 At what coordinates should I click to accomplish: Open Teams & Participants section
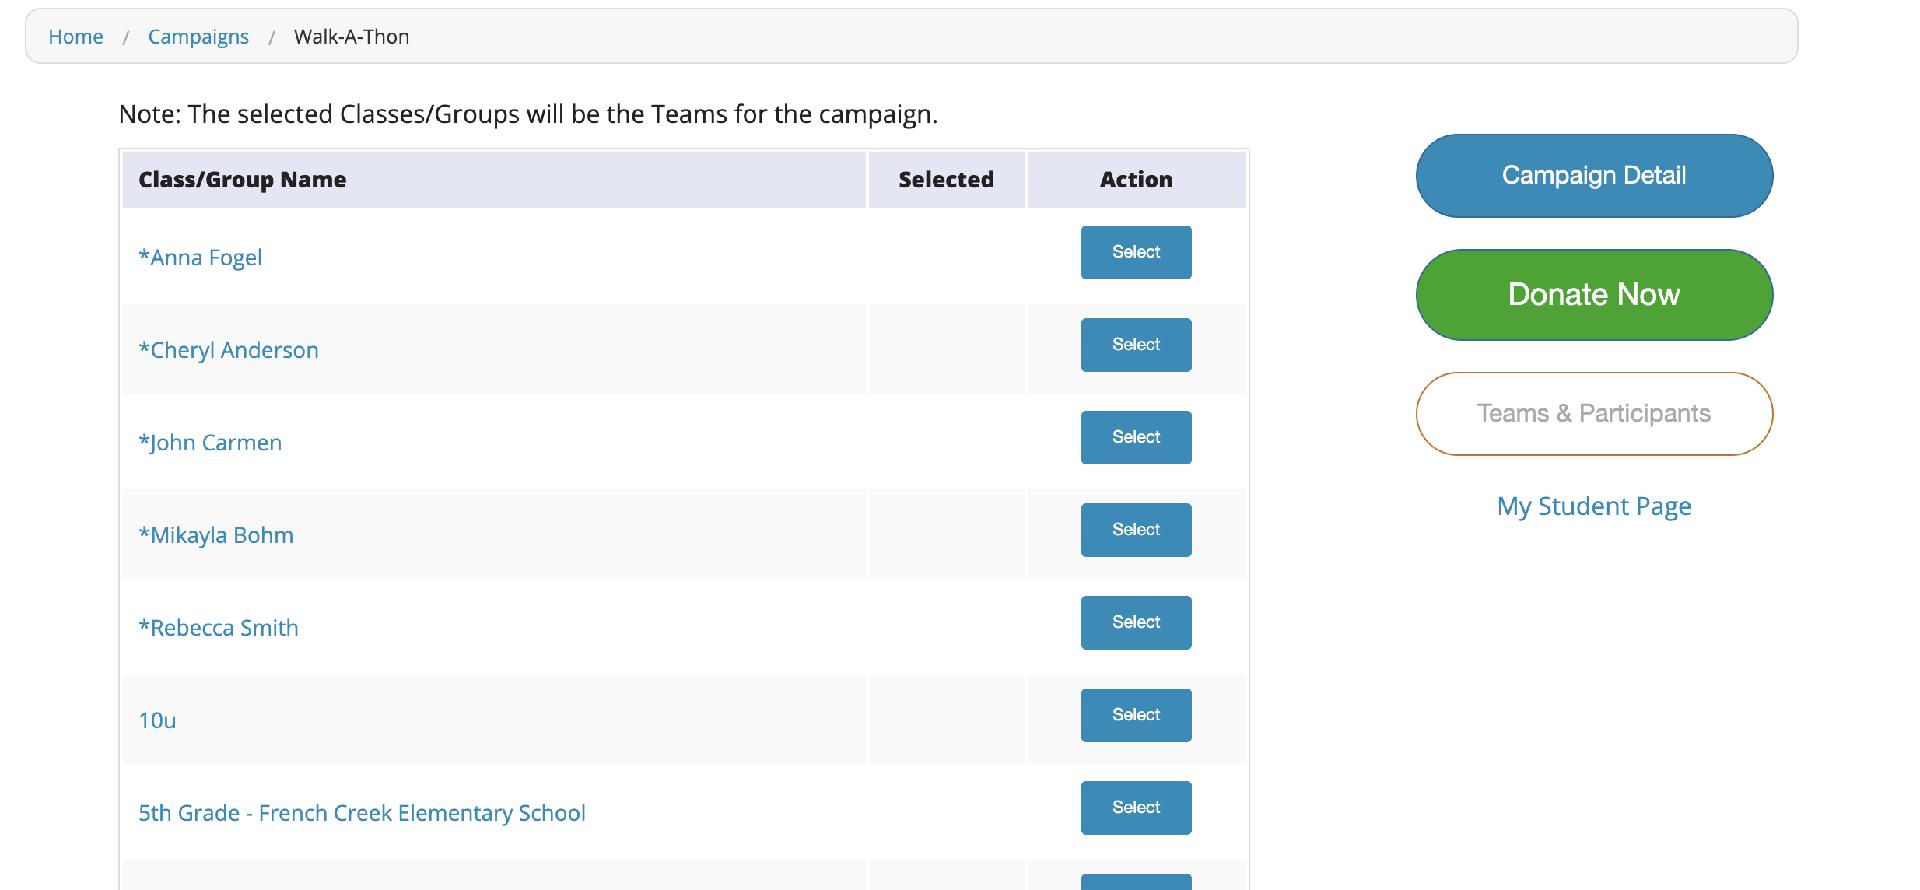[1594, 414]
